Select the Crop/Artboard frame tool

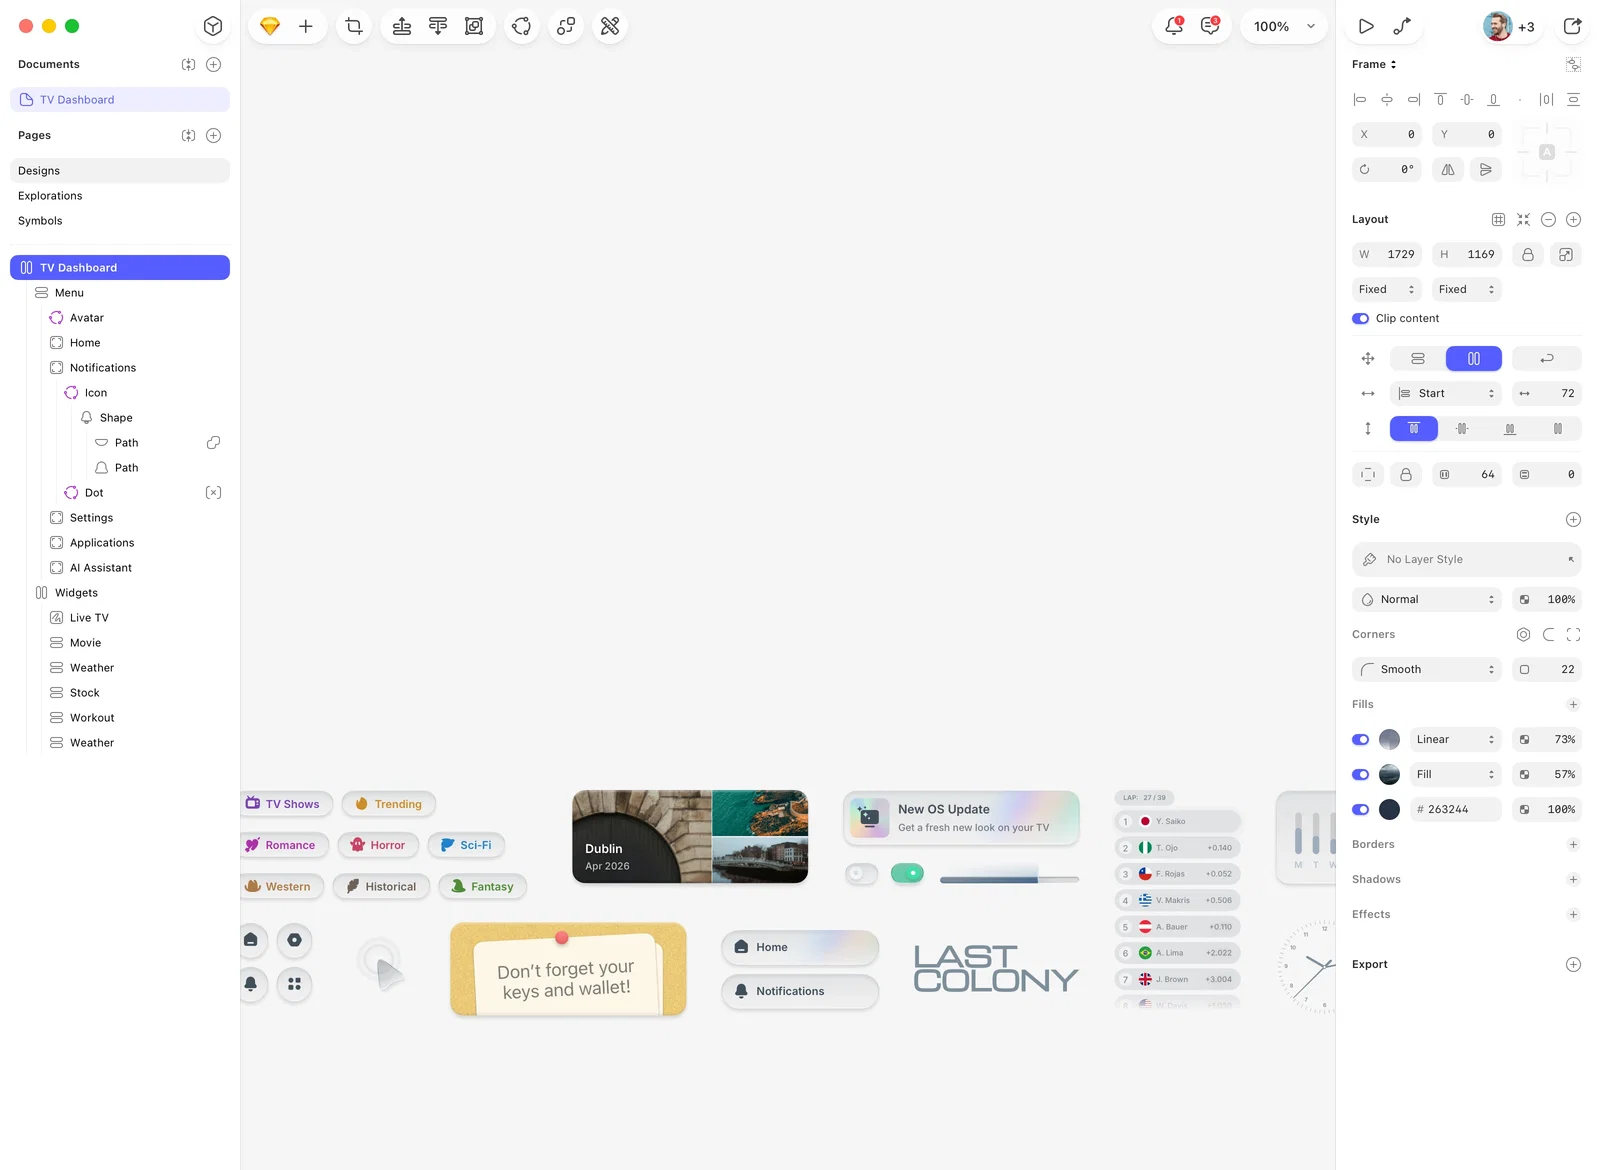pos(354,26)
